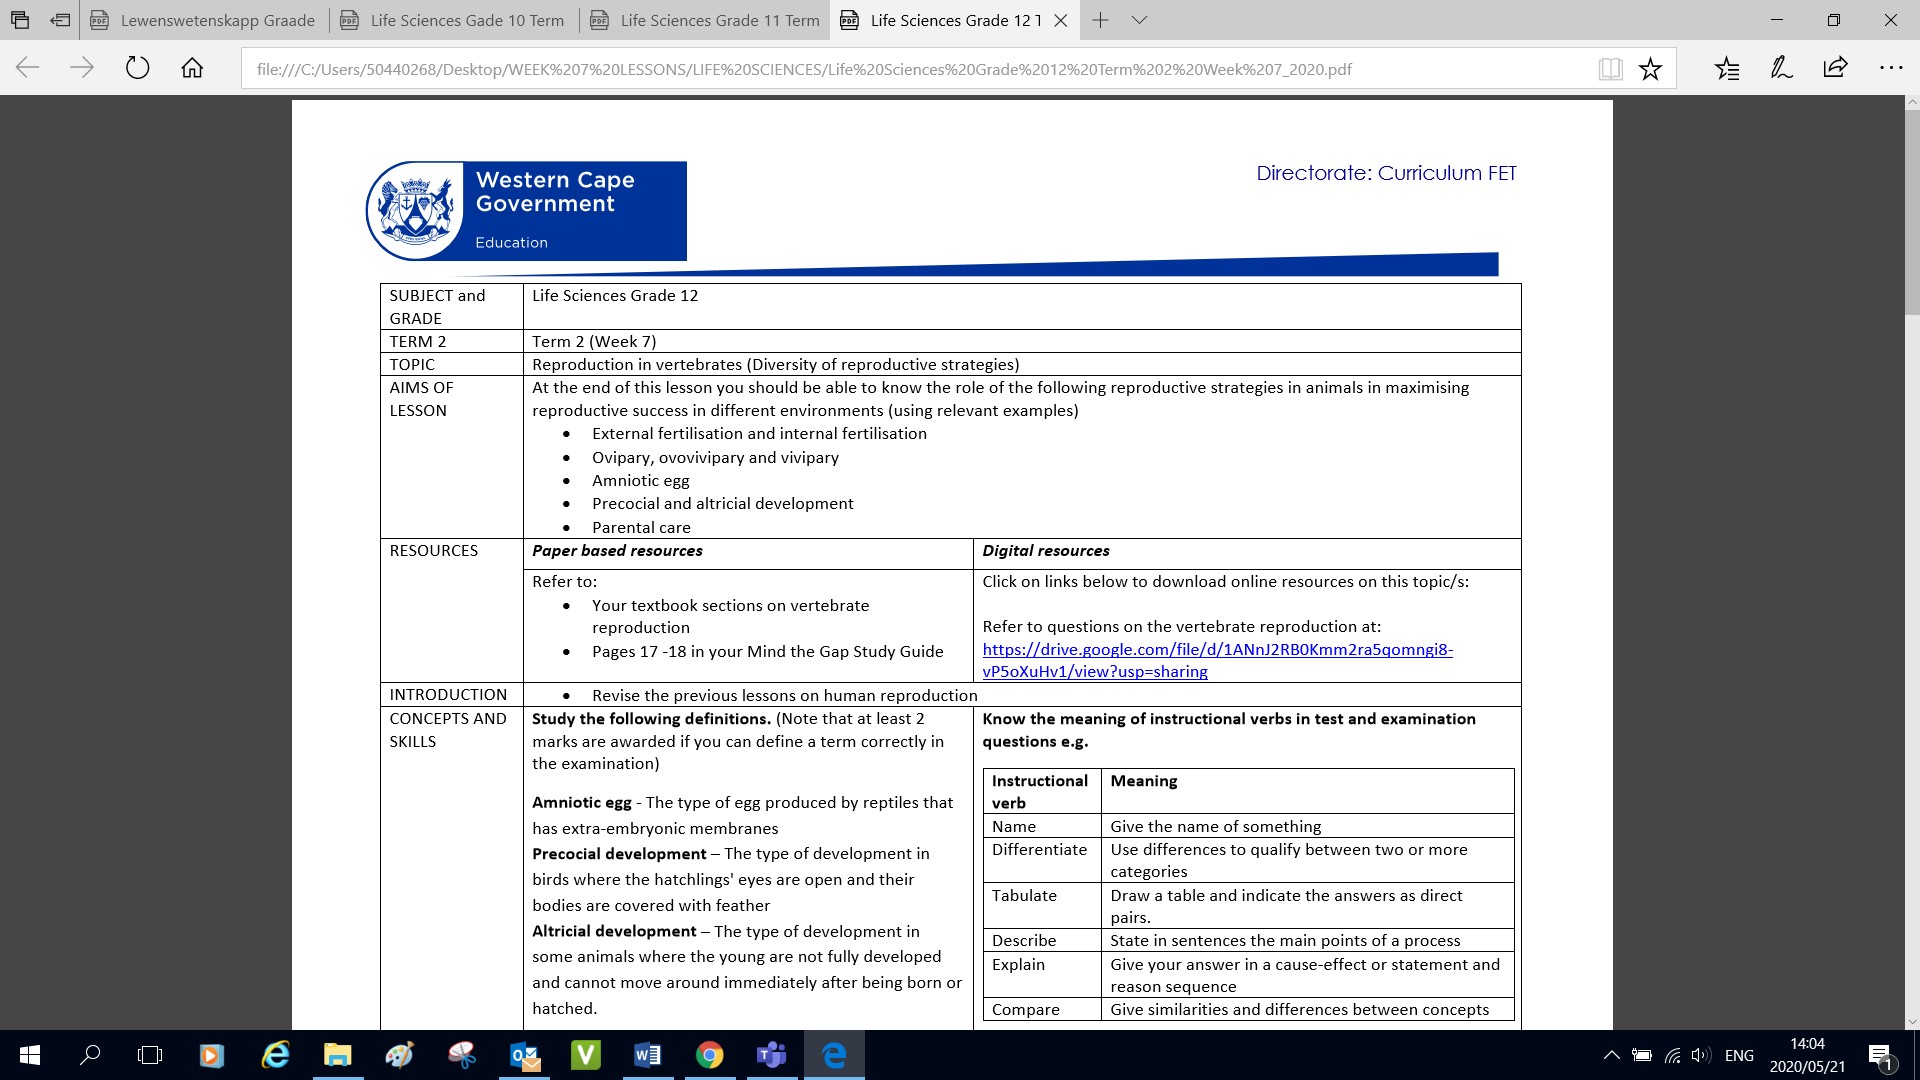Open the Google Drive vertebrate reproduction link
1920x1080 pixels.
point(1217,660)
